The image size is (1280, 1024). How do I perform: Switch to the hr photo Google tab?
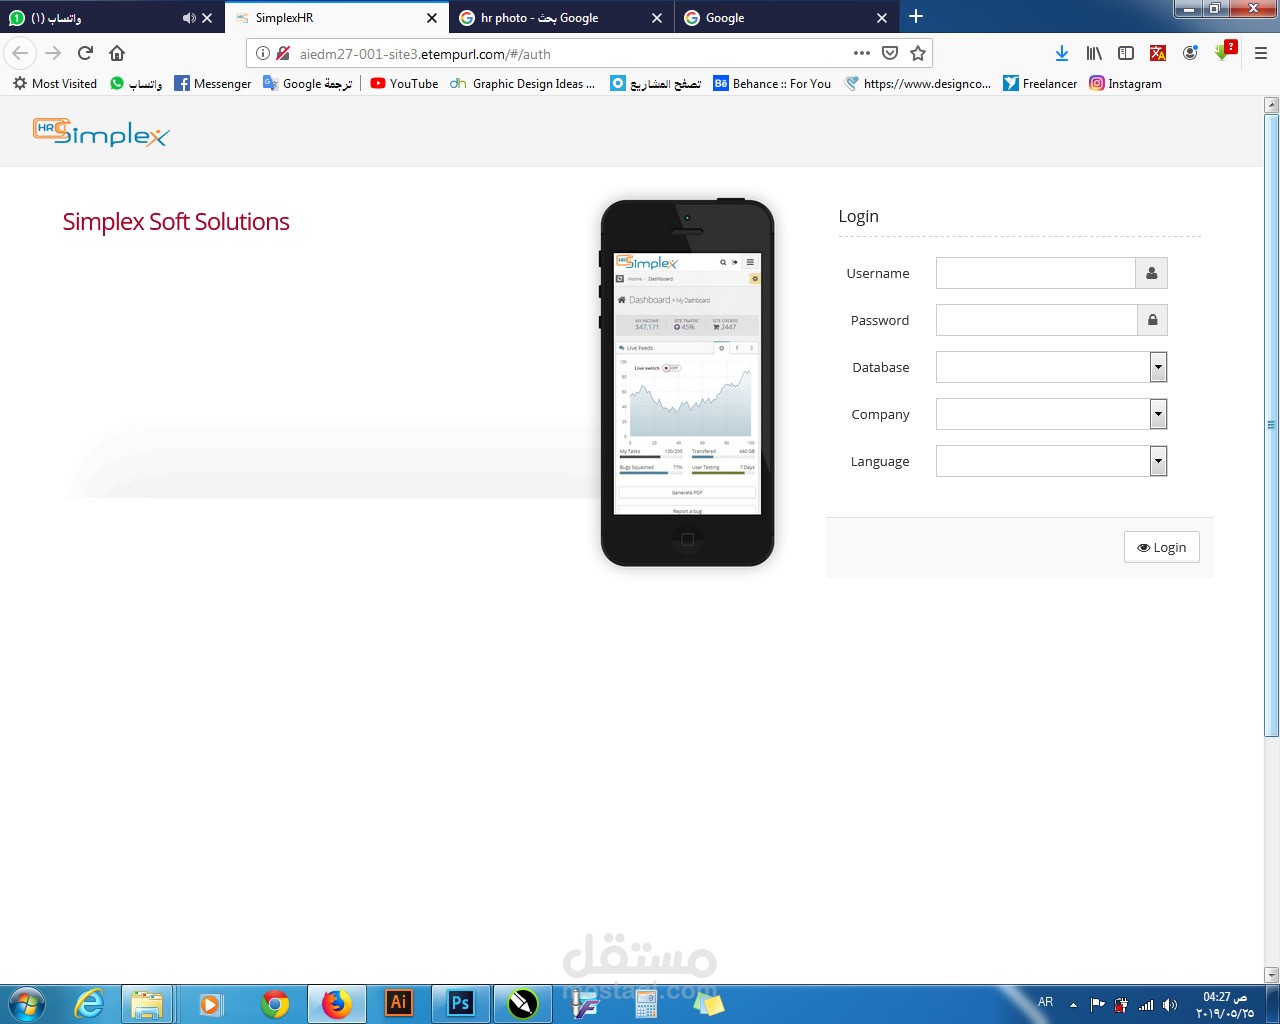tap(561, 18)
